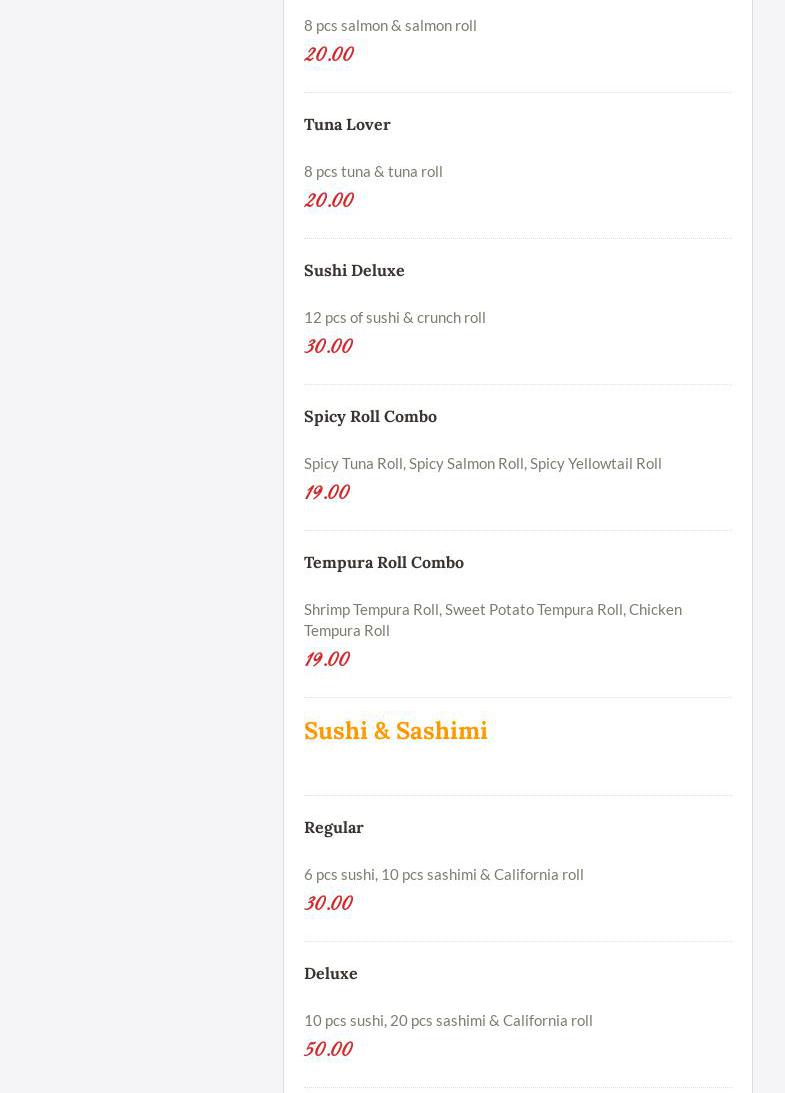Select the Sushi Deluxe menu item heading
Viewport: 785px width, 1093px height.
tap(354, 270)
